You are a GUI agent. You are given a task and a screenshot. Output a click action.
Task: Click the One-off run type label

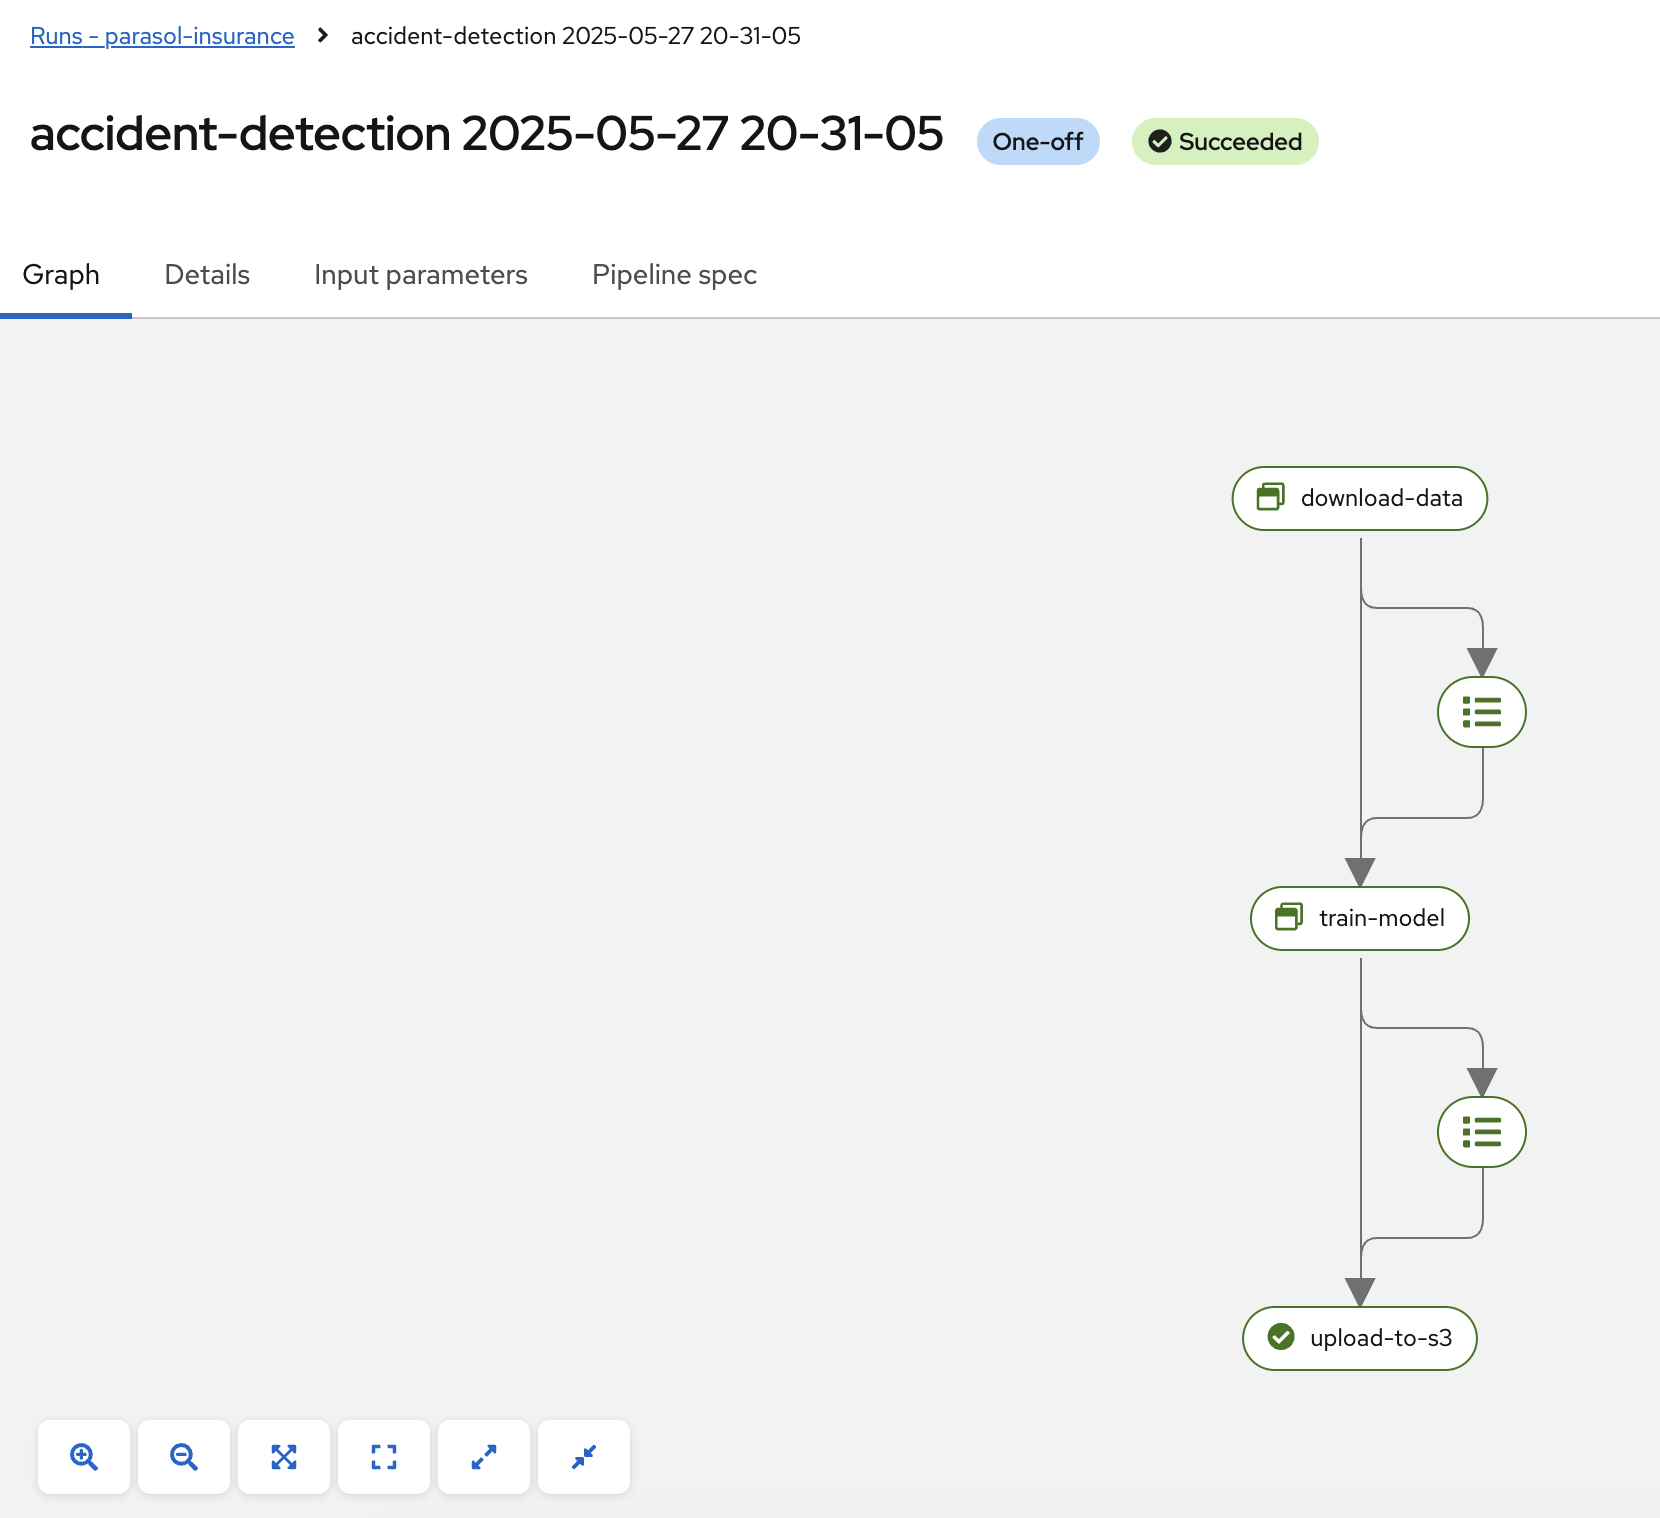pyautogui.click(x=1038, y=142)
